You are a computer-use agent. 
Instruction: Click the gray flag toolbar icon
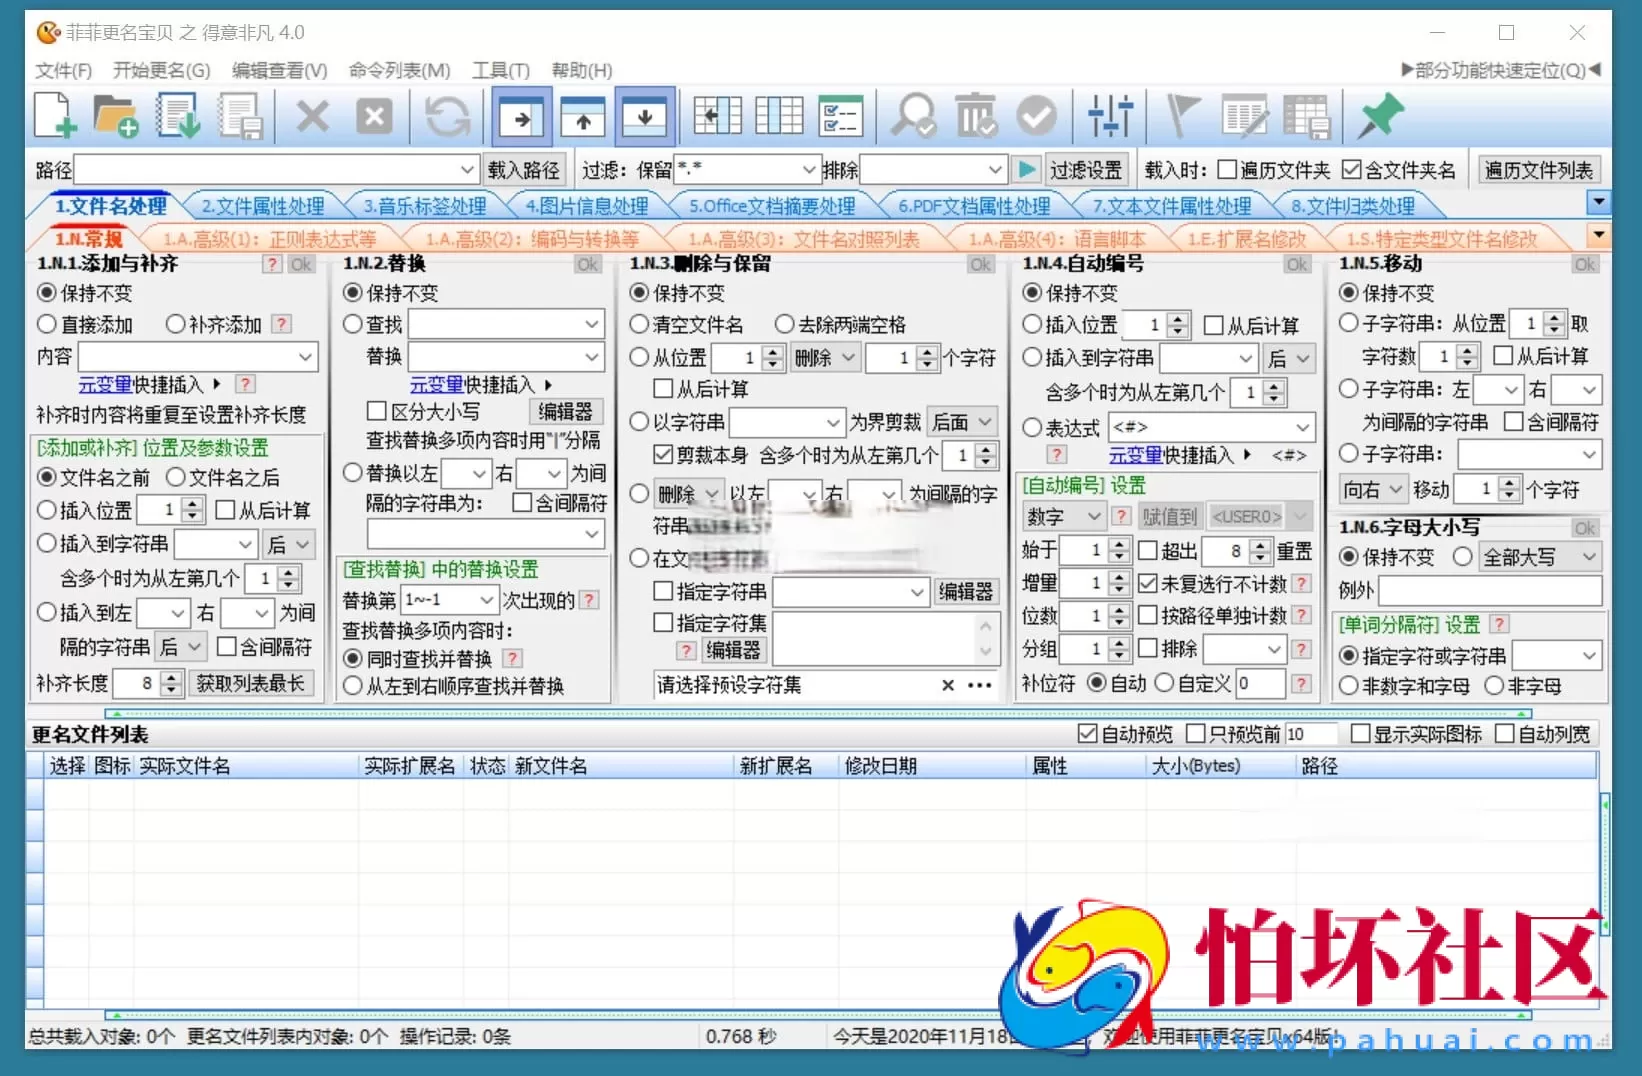click(1182, 116)
